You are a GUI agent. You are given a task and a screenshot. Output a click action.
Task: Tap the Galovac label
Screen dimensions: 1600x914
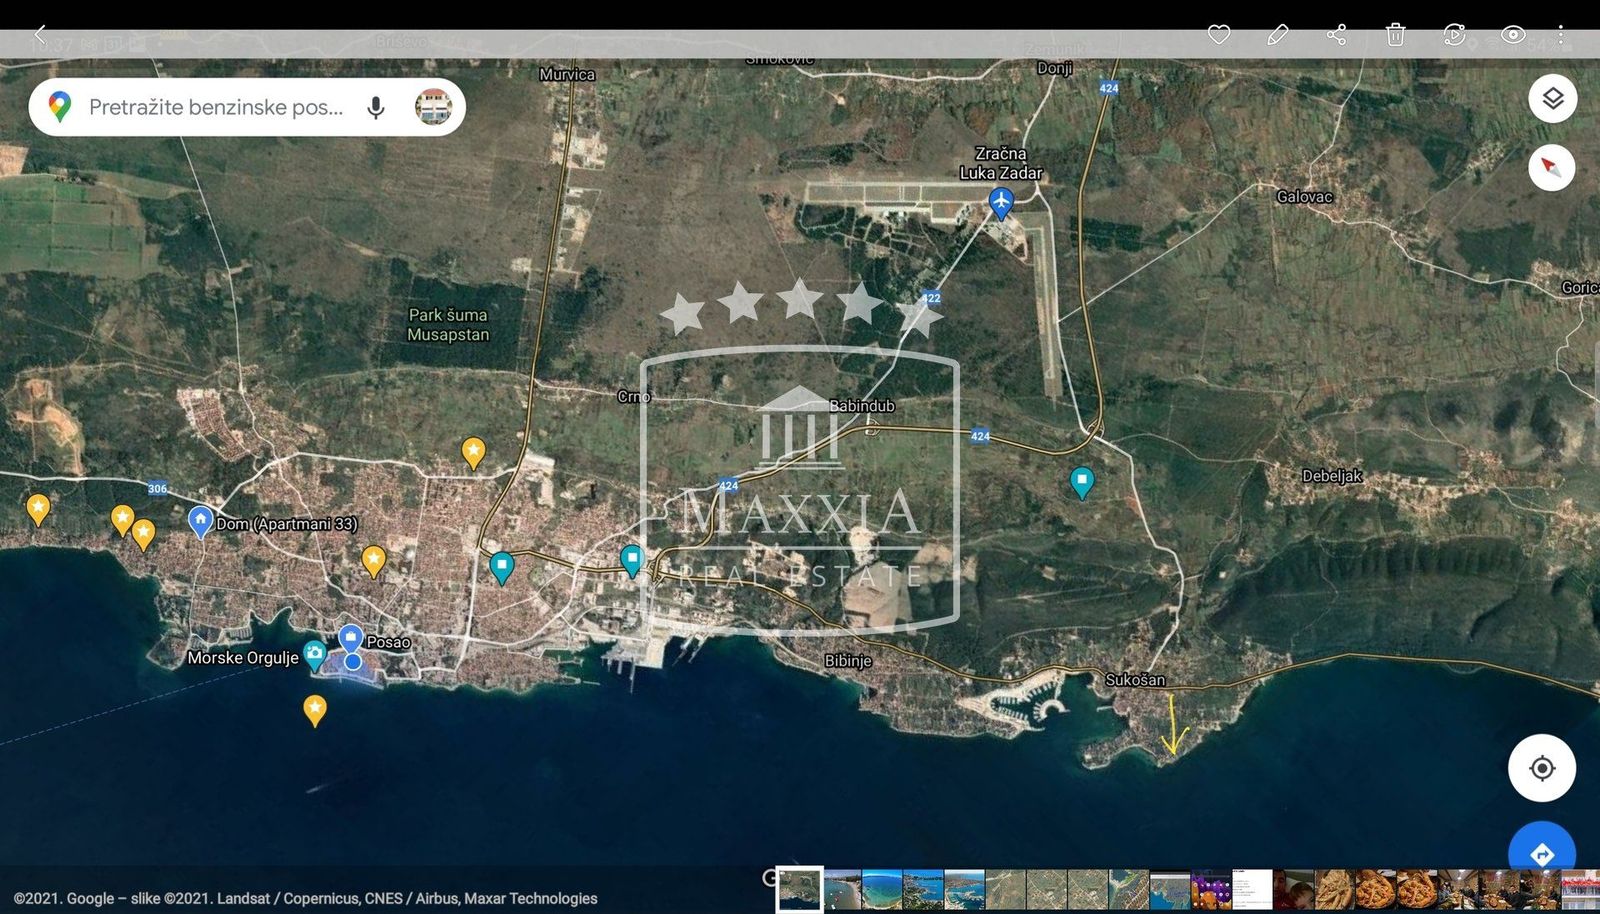pos(1304,197)
